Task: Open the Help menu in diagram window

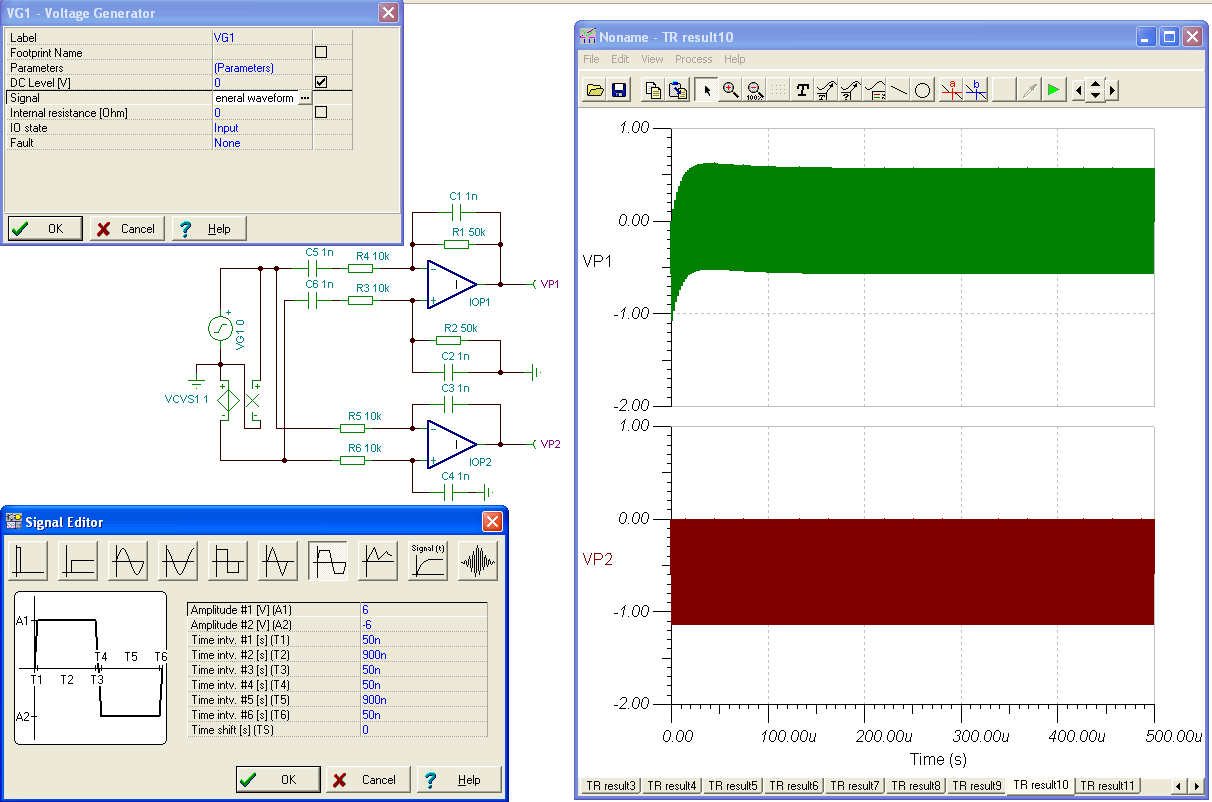Action: [x=735, y=59]
